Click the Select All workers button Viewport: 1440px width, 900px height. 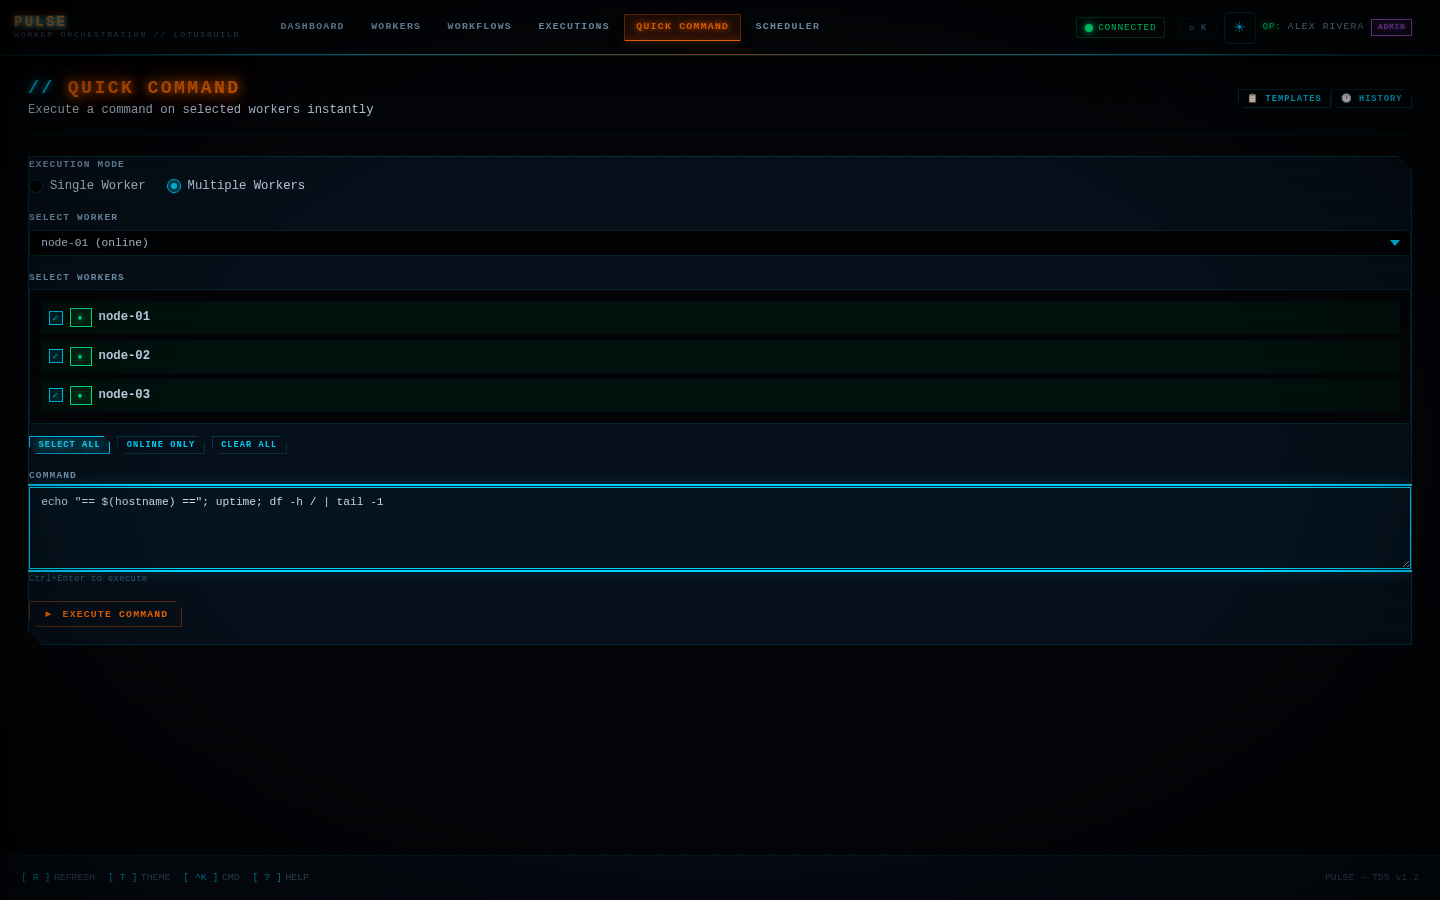[69, 445]
